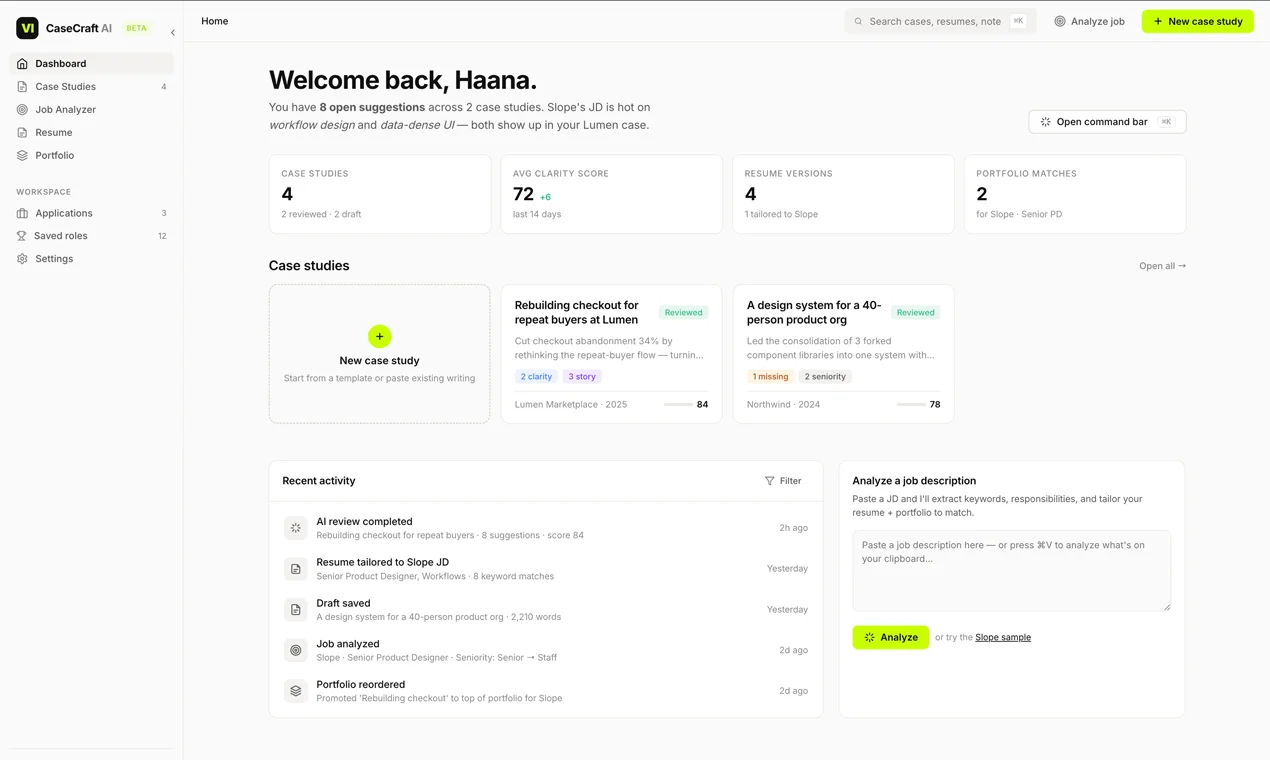Open the Recent activity Filter
This screenshot has width=1270, height=760.
point(783,481)
